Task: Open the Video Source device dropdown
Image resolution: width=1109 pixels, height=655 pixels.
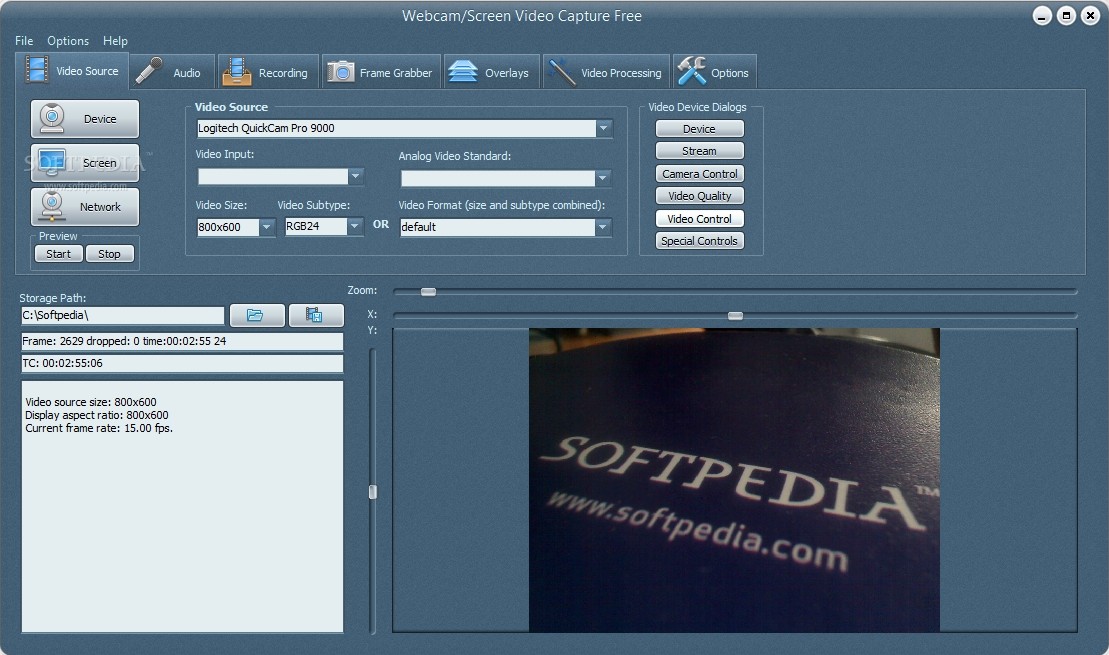Action: (x=603, y=129)
